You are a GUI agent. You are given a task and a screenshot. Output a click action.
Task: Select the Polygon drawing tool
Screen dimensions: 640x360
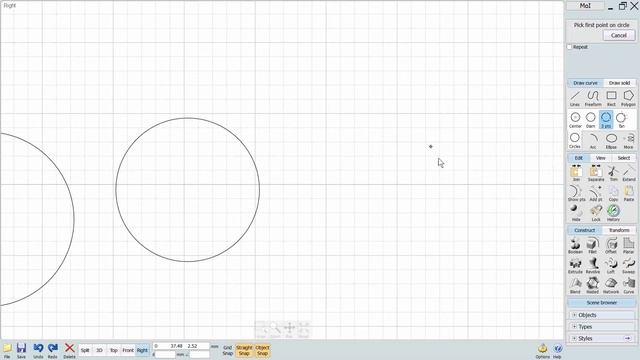point(628,98)
